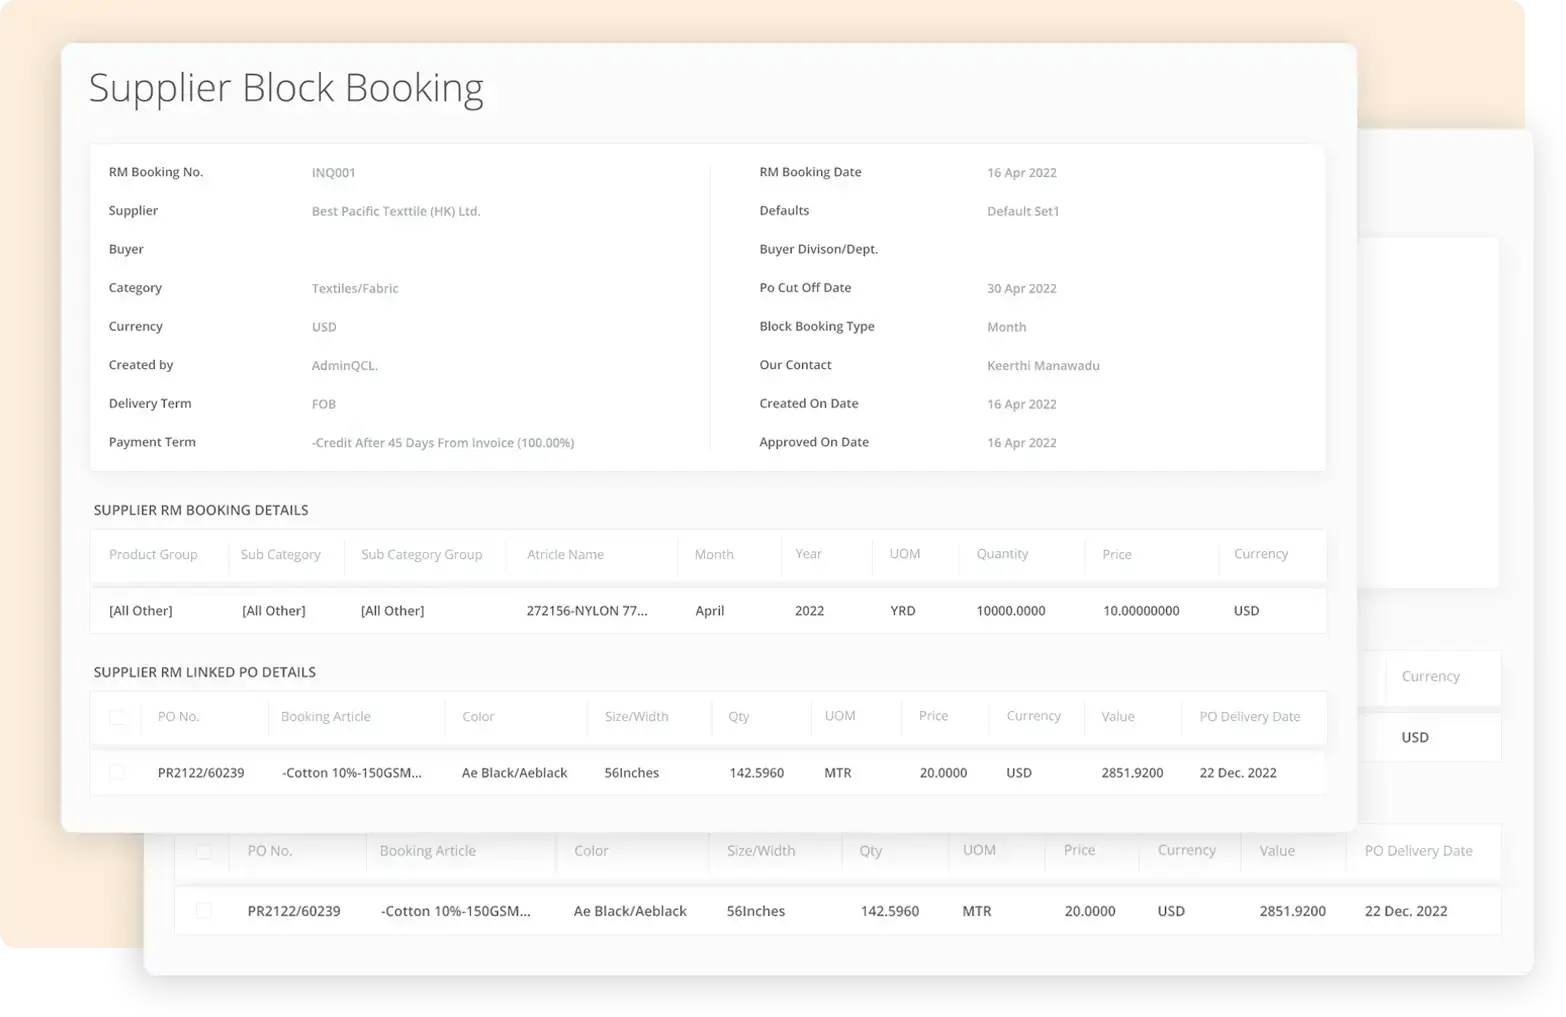
Task: Click the Product Group column header
Action: coord(153,554)
